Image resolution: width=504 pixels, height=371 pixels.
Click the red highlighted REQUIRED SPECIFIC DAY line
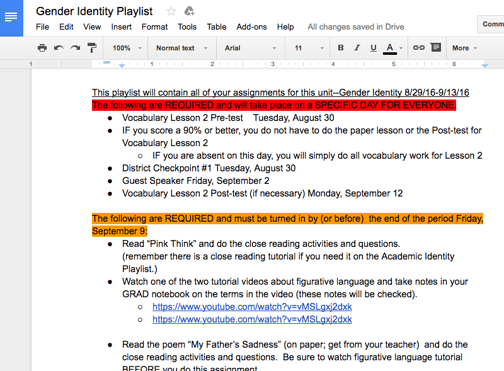point(274,105)
